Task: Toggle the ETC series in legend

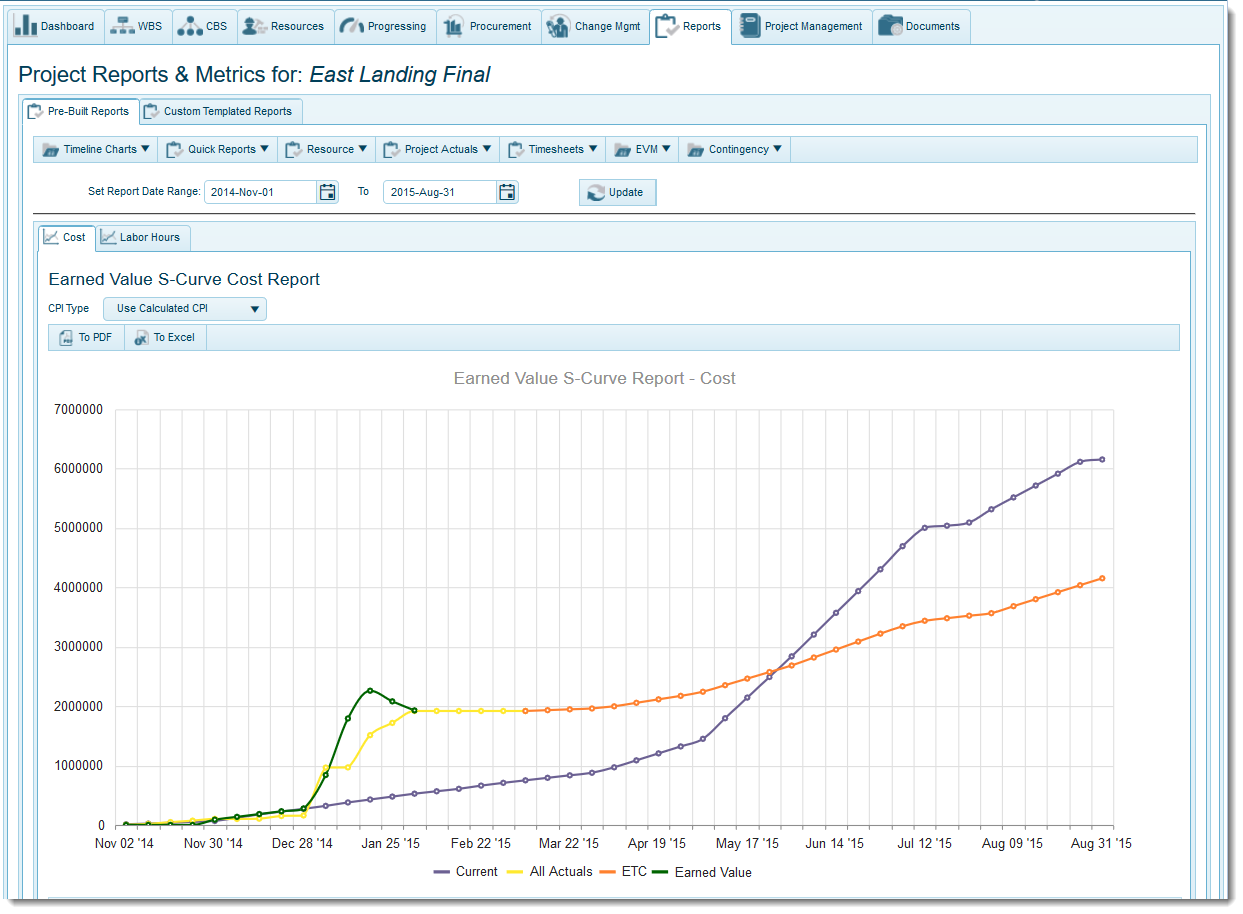Action: tap(624, 872)
